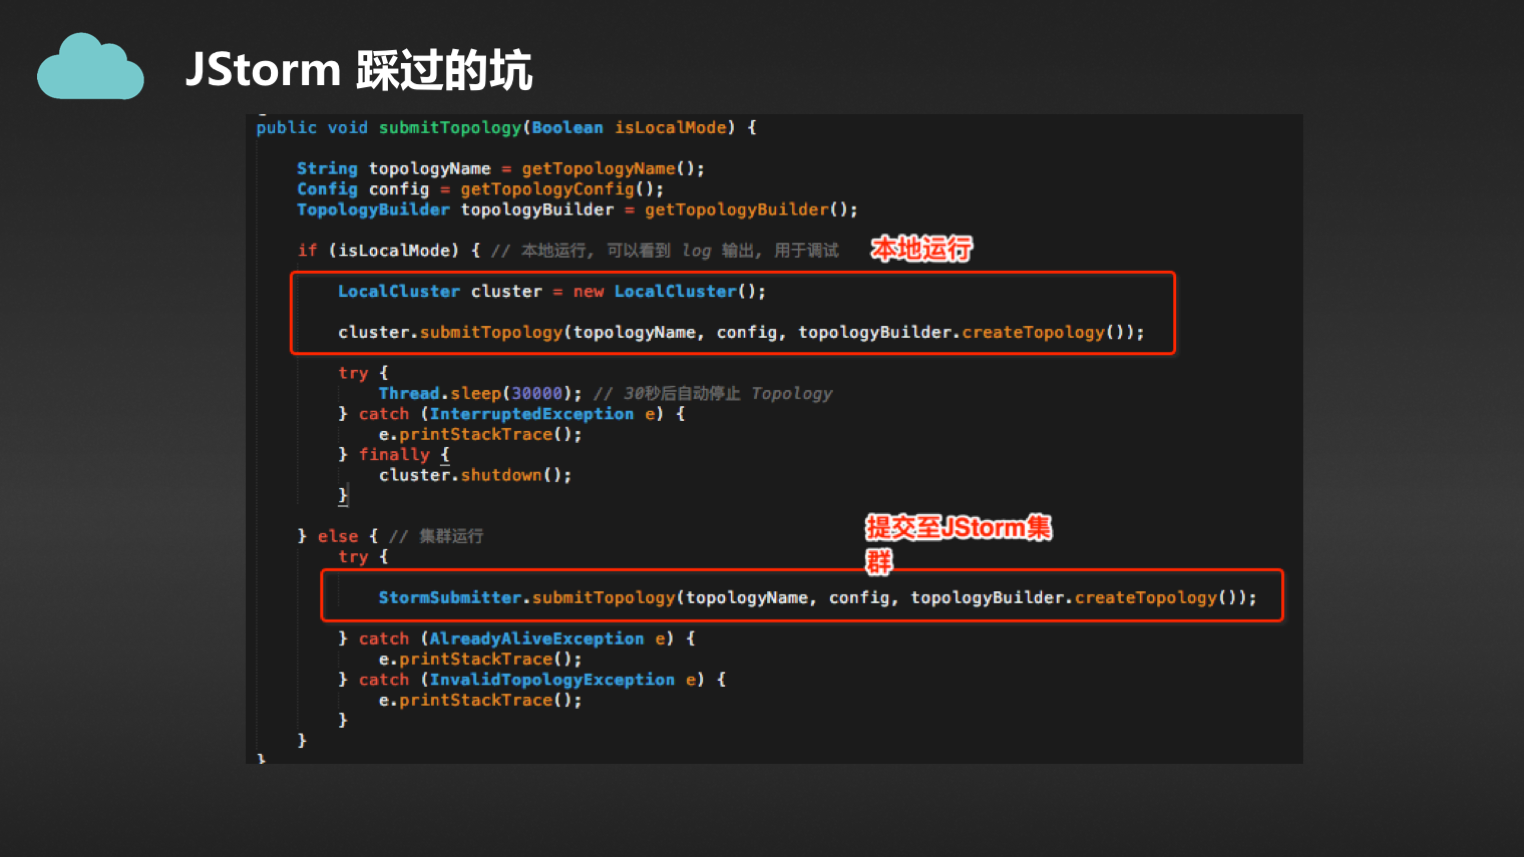The width and height of the screenshot is (1524, 857).
Task: Click the 'catch (AlreadyAliveException e) {' line
Action: point(517,639)
